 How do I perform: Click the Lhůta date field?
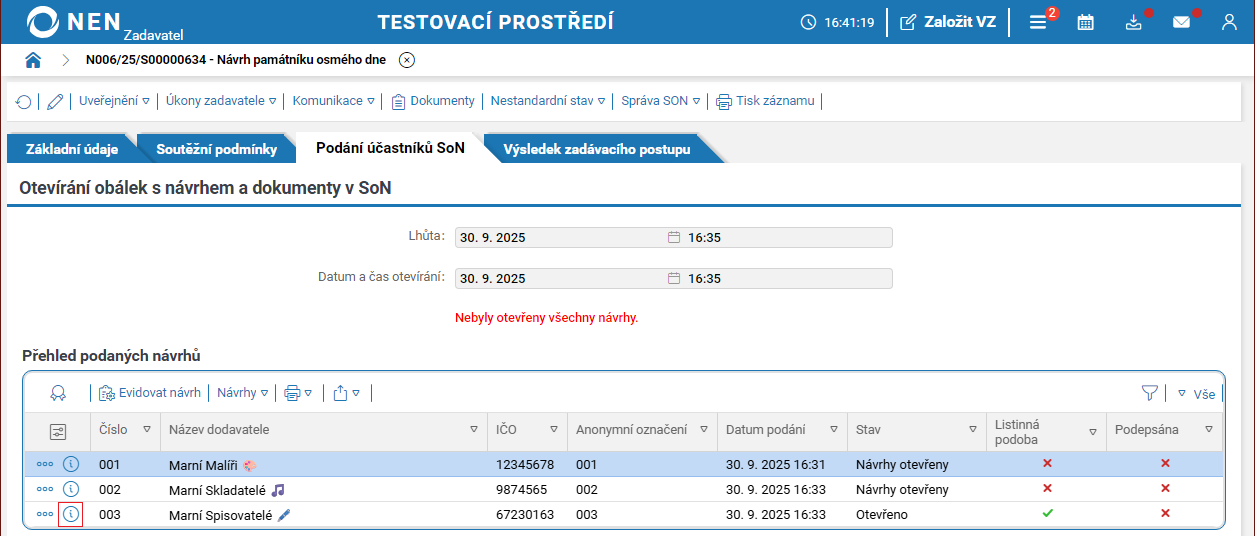tap(673, 238)
